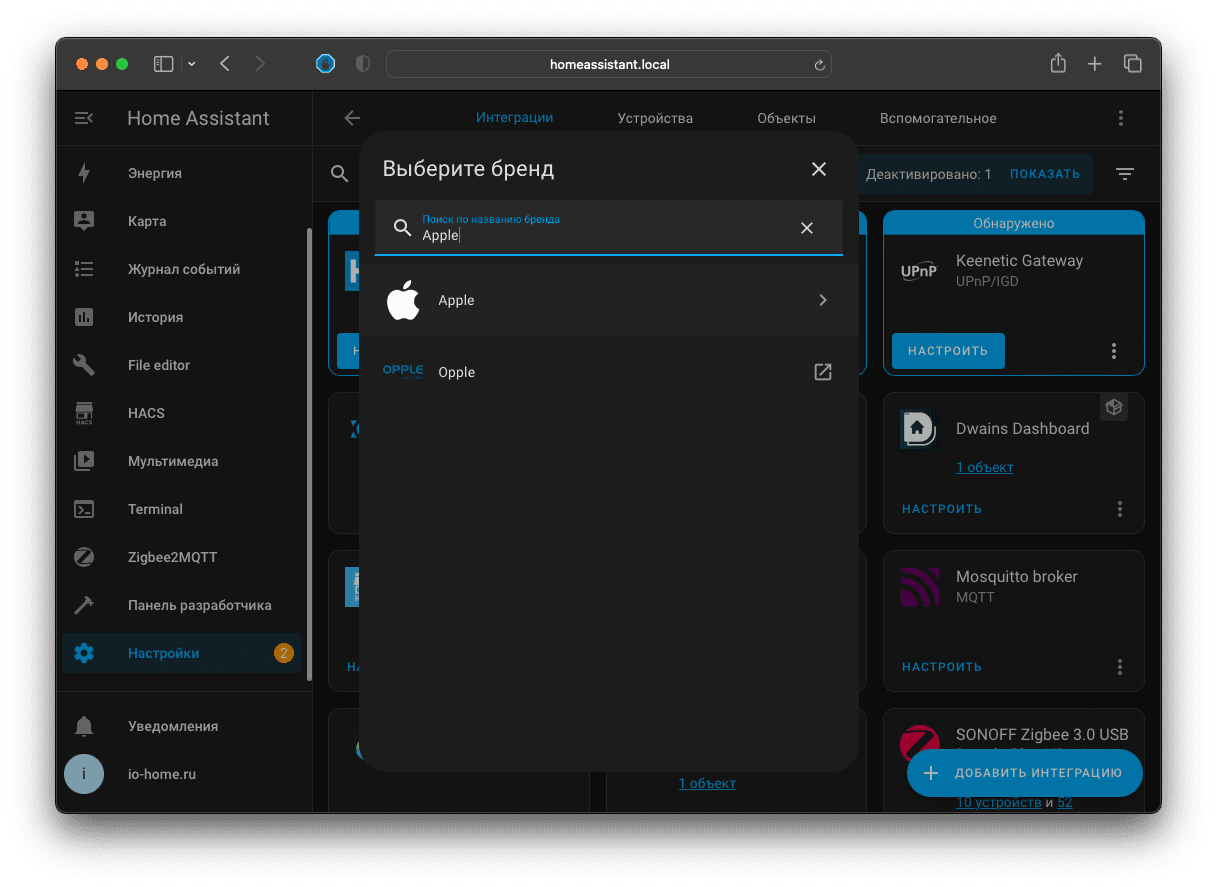
Task: Open Dwains Dashboard card options menu
Action: tap(1120, 509)
